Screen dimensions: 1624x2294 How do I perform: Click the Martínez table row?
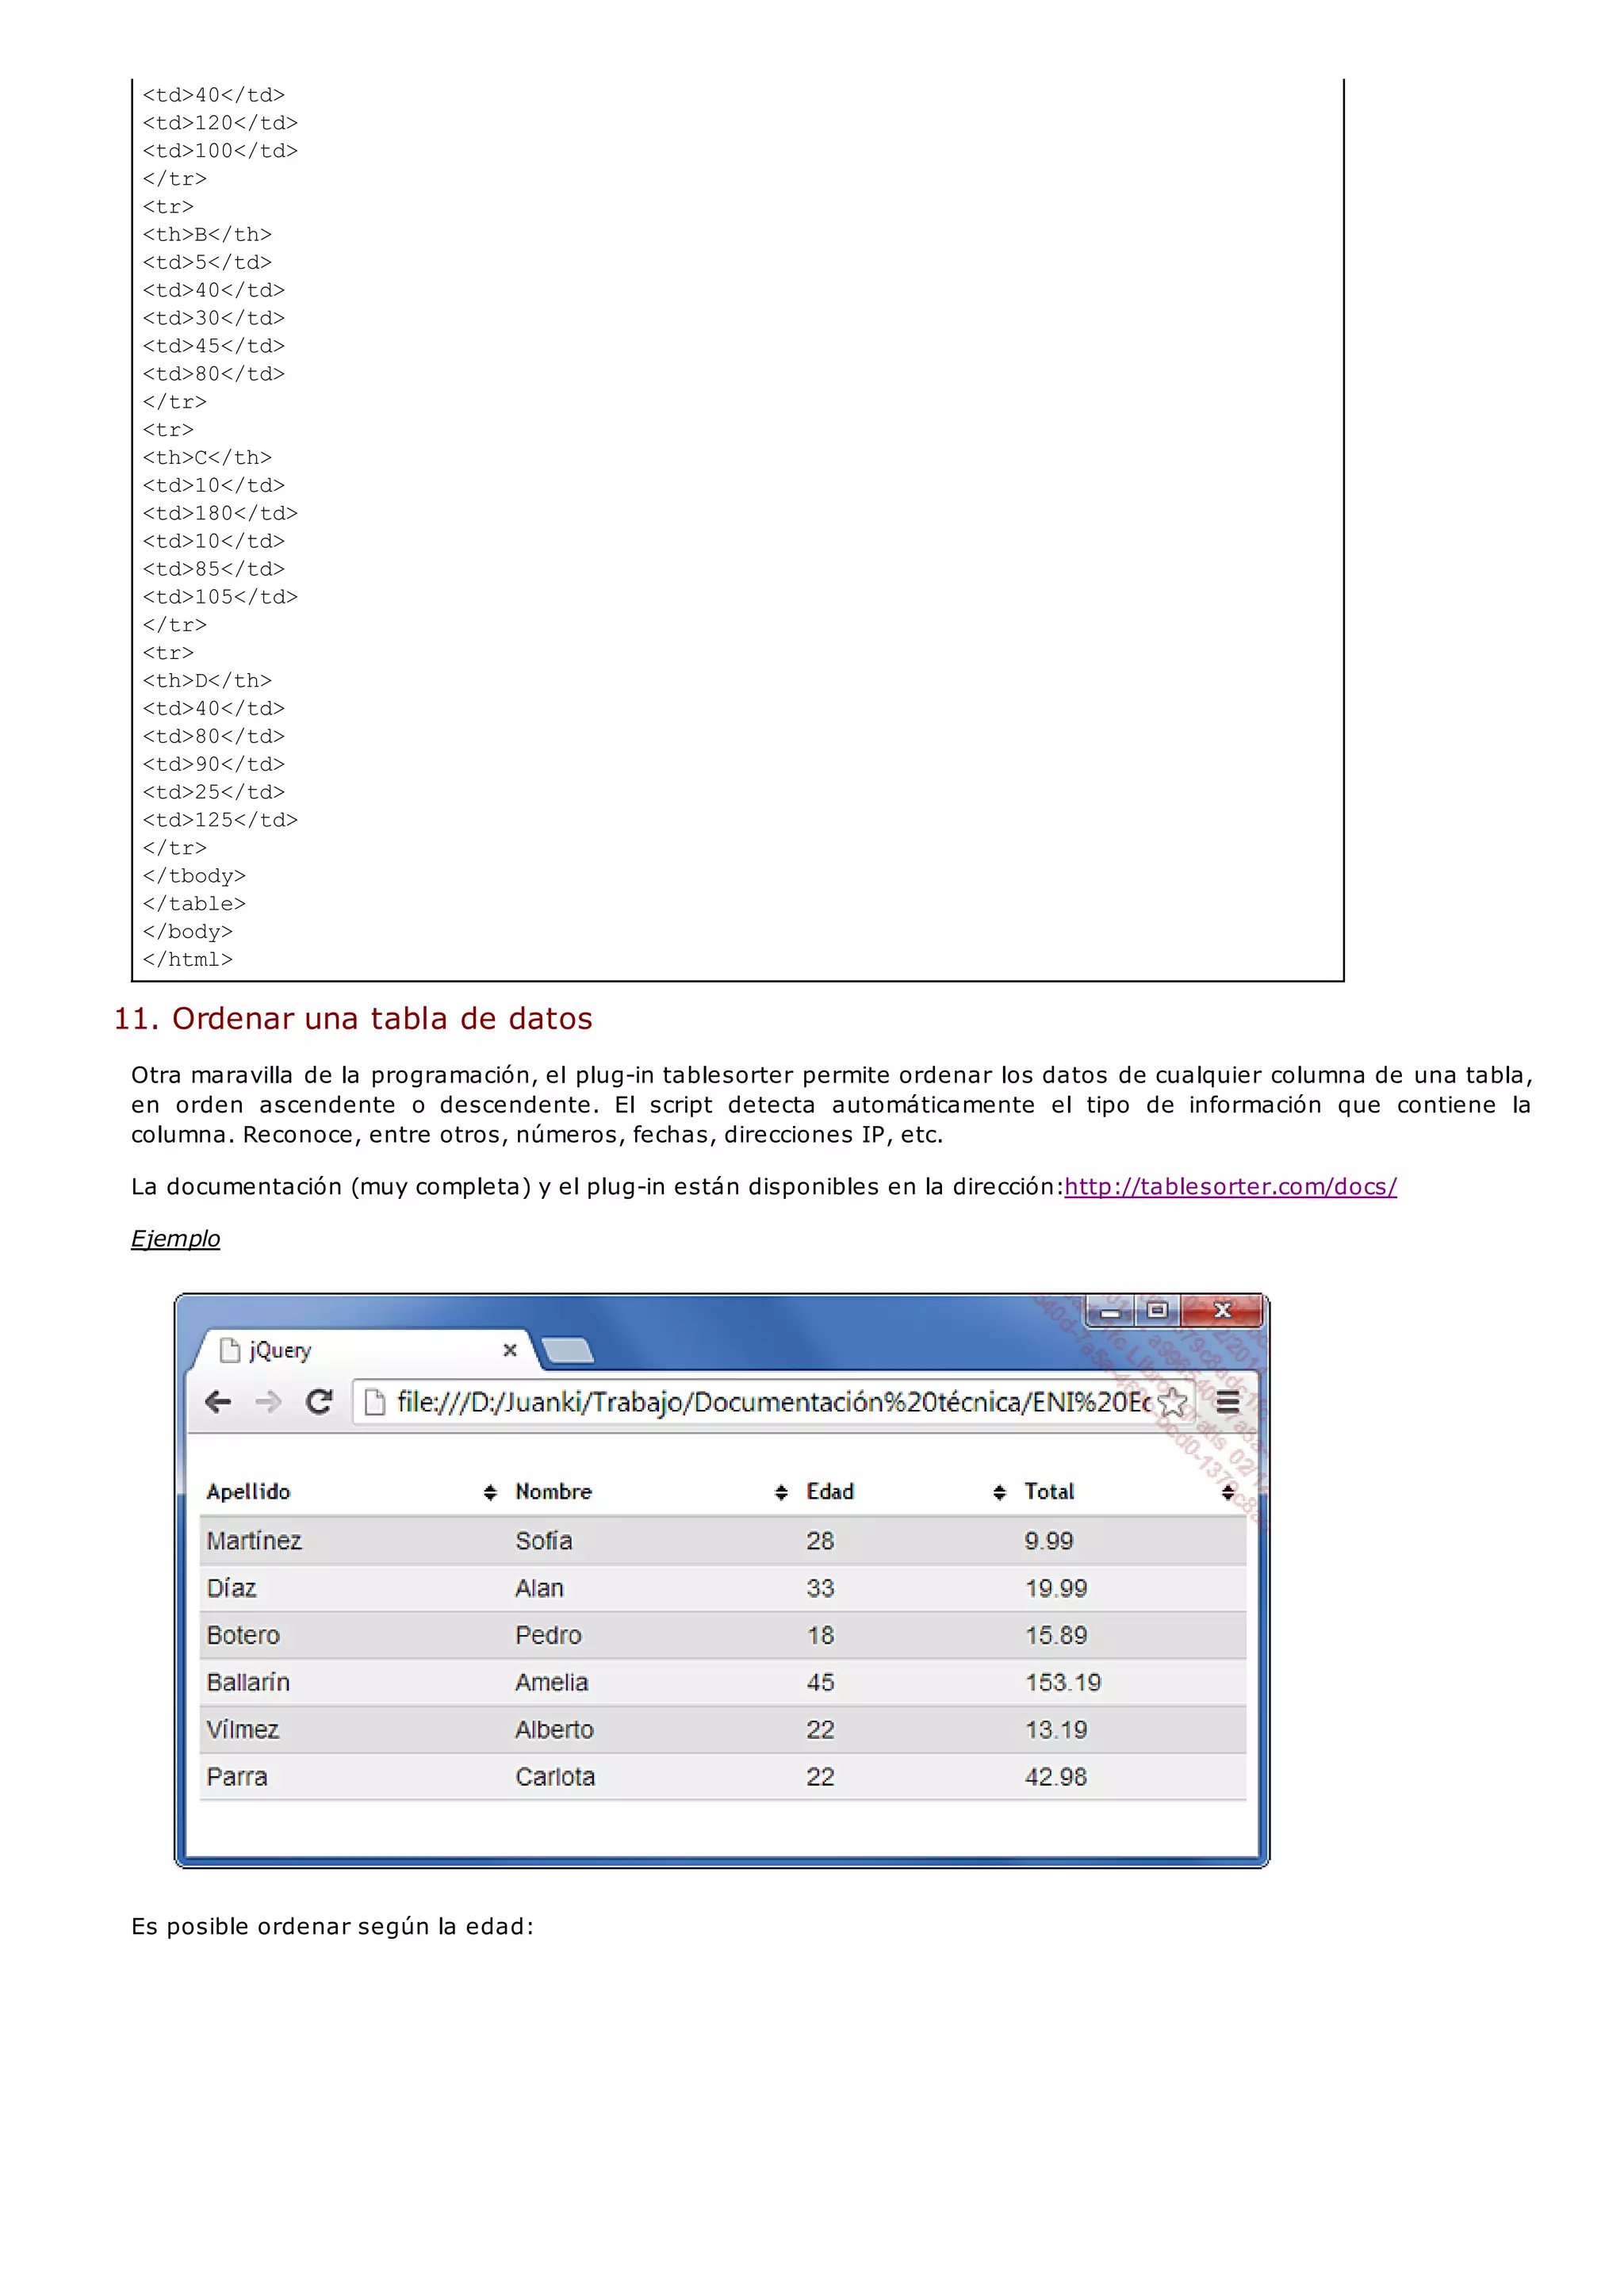pos(254,1541)
